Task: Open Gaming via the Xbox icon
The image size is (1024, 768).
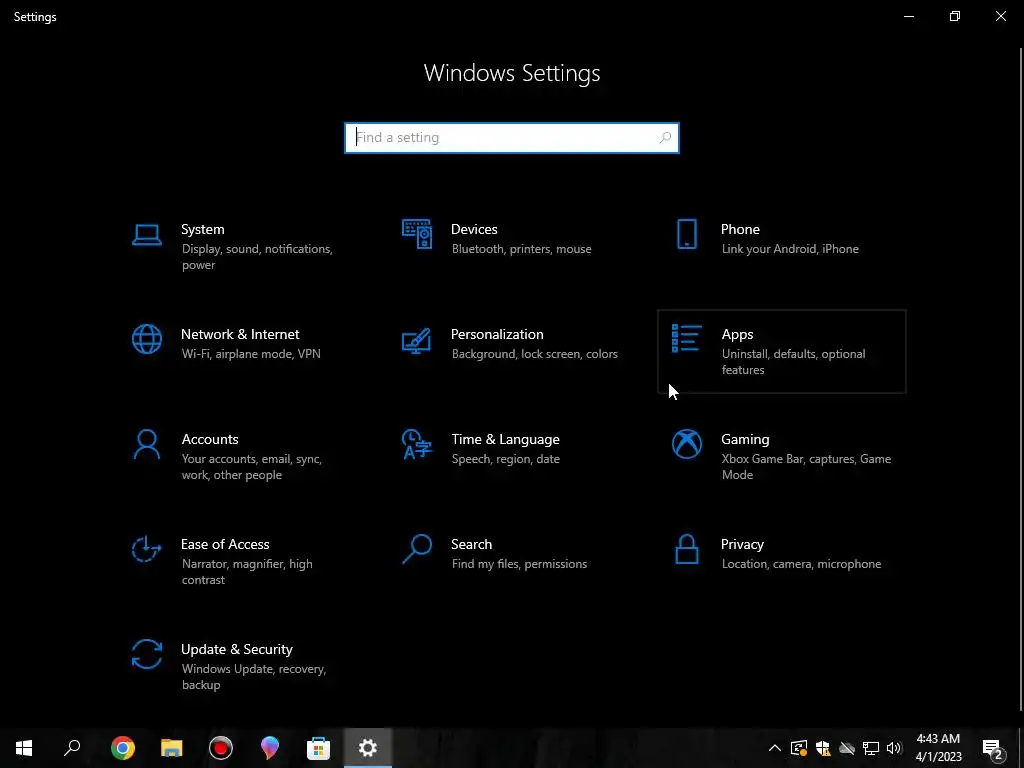Action: coord(686,444)
